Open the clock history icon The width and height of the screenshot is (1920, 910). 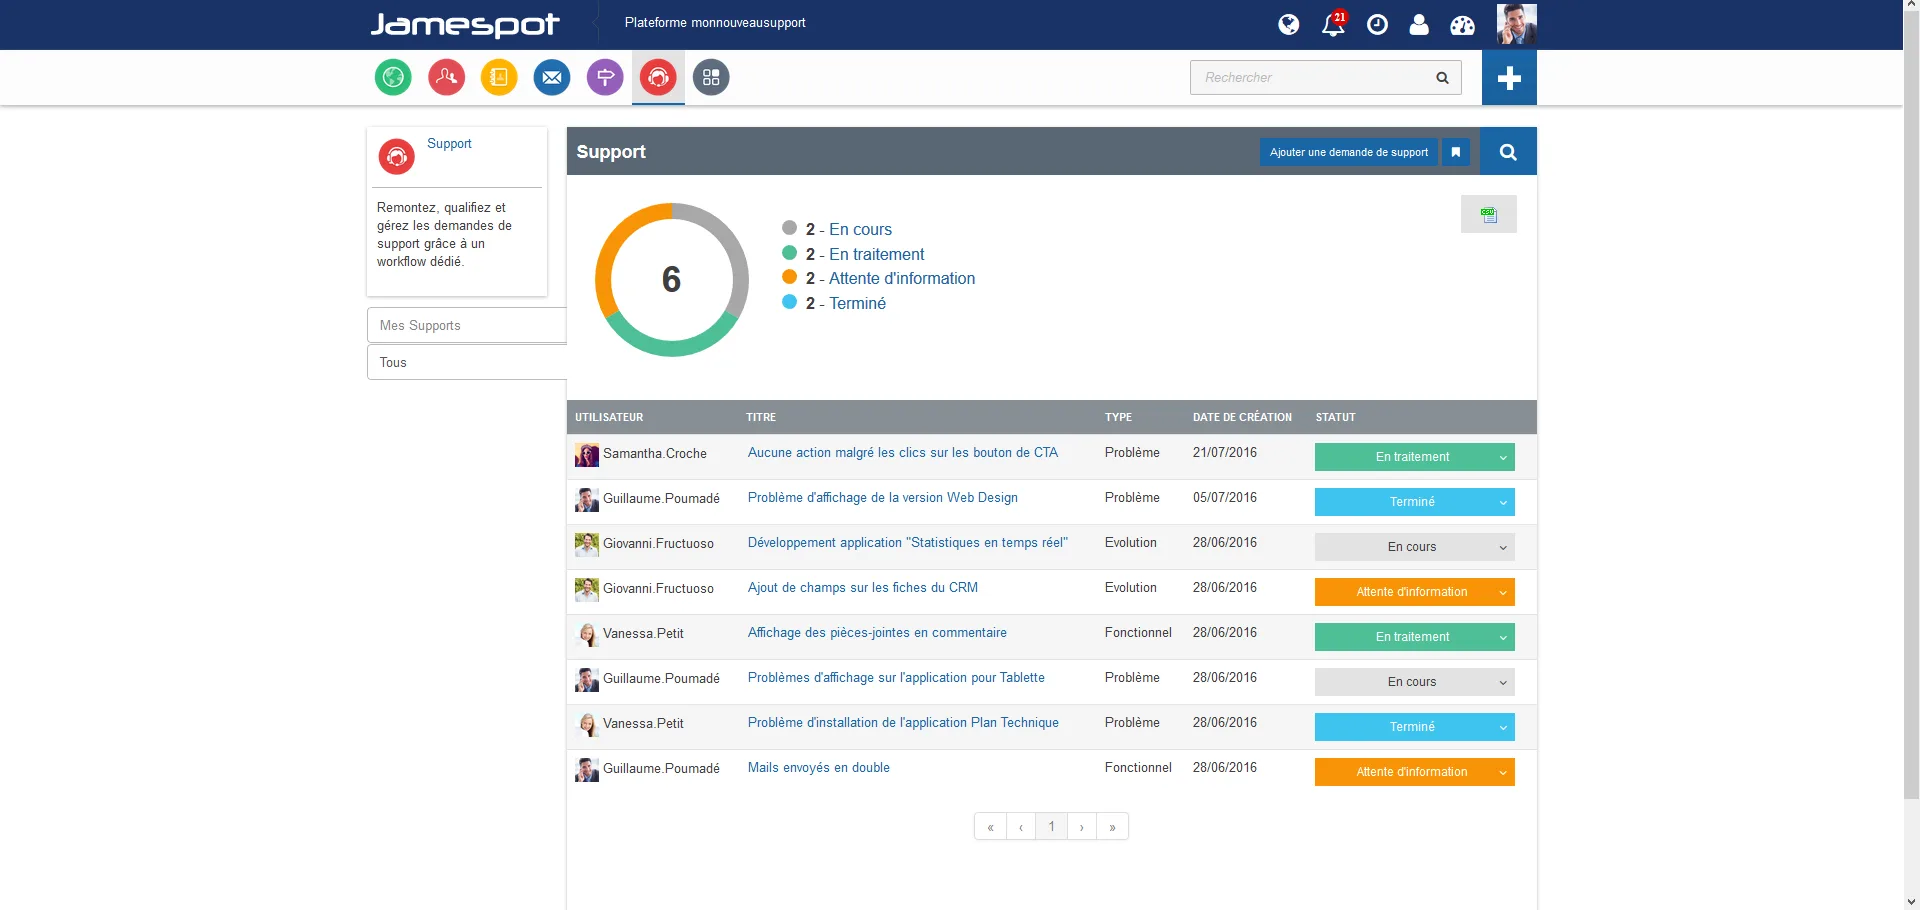(x=1377, y=25)
